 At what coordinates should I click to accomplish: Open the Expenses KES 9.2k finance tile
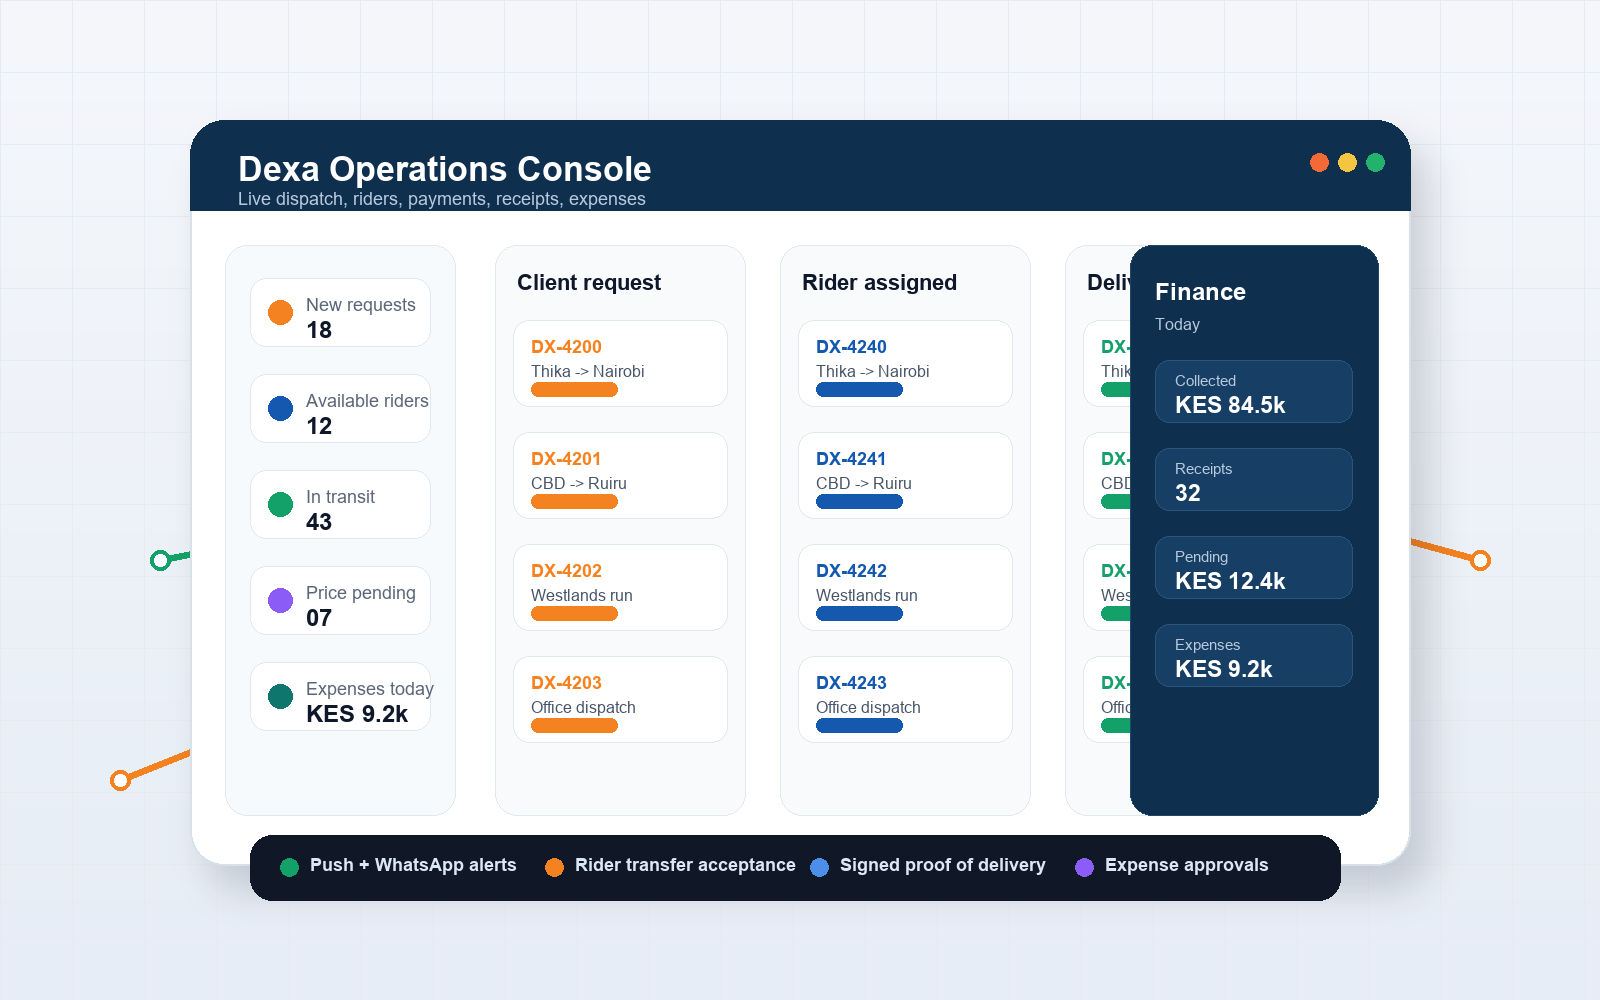pyautogui.click(x=1254, y=656)
